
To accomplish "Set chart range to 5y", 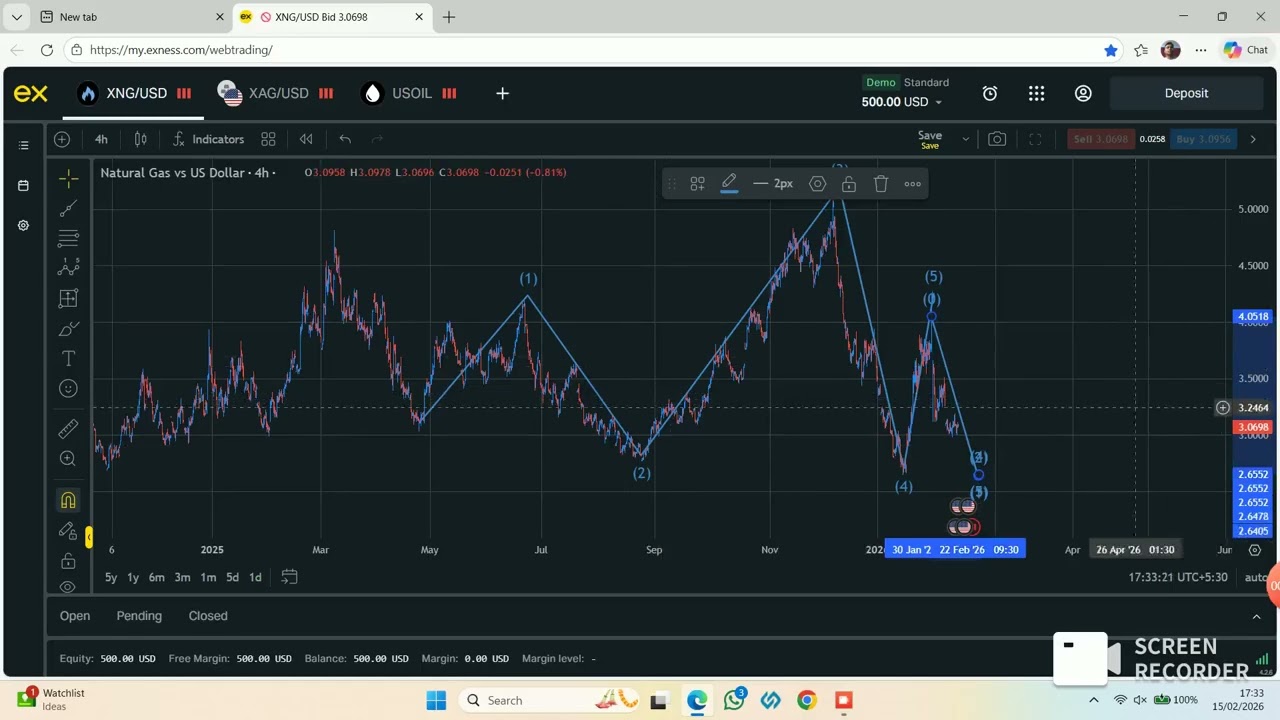I will pyautogui.click(x=111, y=577).
